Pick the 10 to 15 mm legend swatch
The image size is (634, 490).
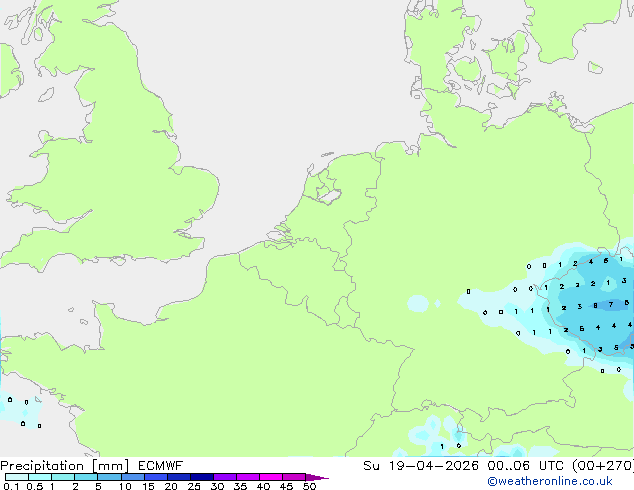point(133,477)
